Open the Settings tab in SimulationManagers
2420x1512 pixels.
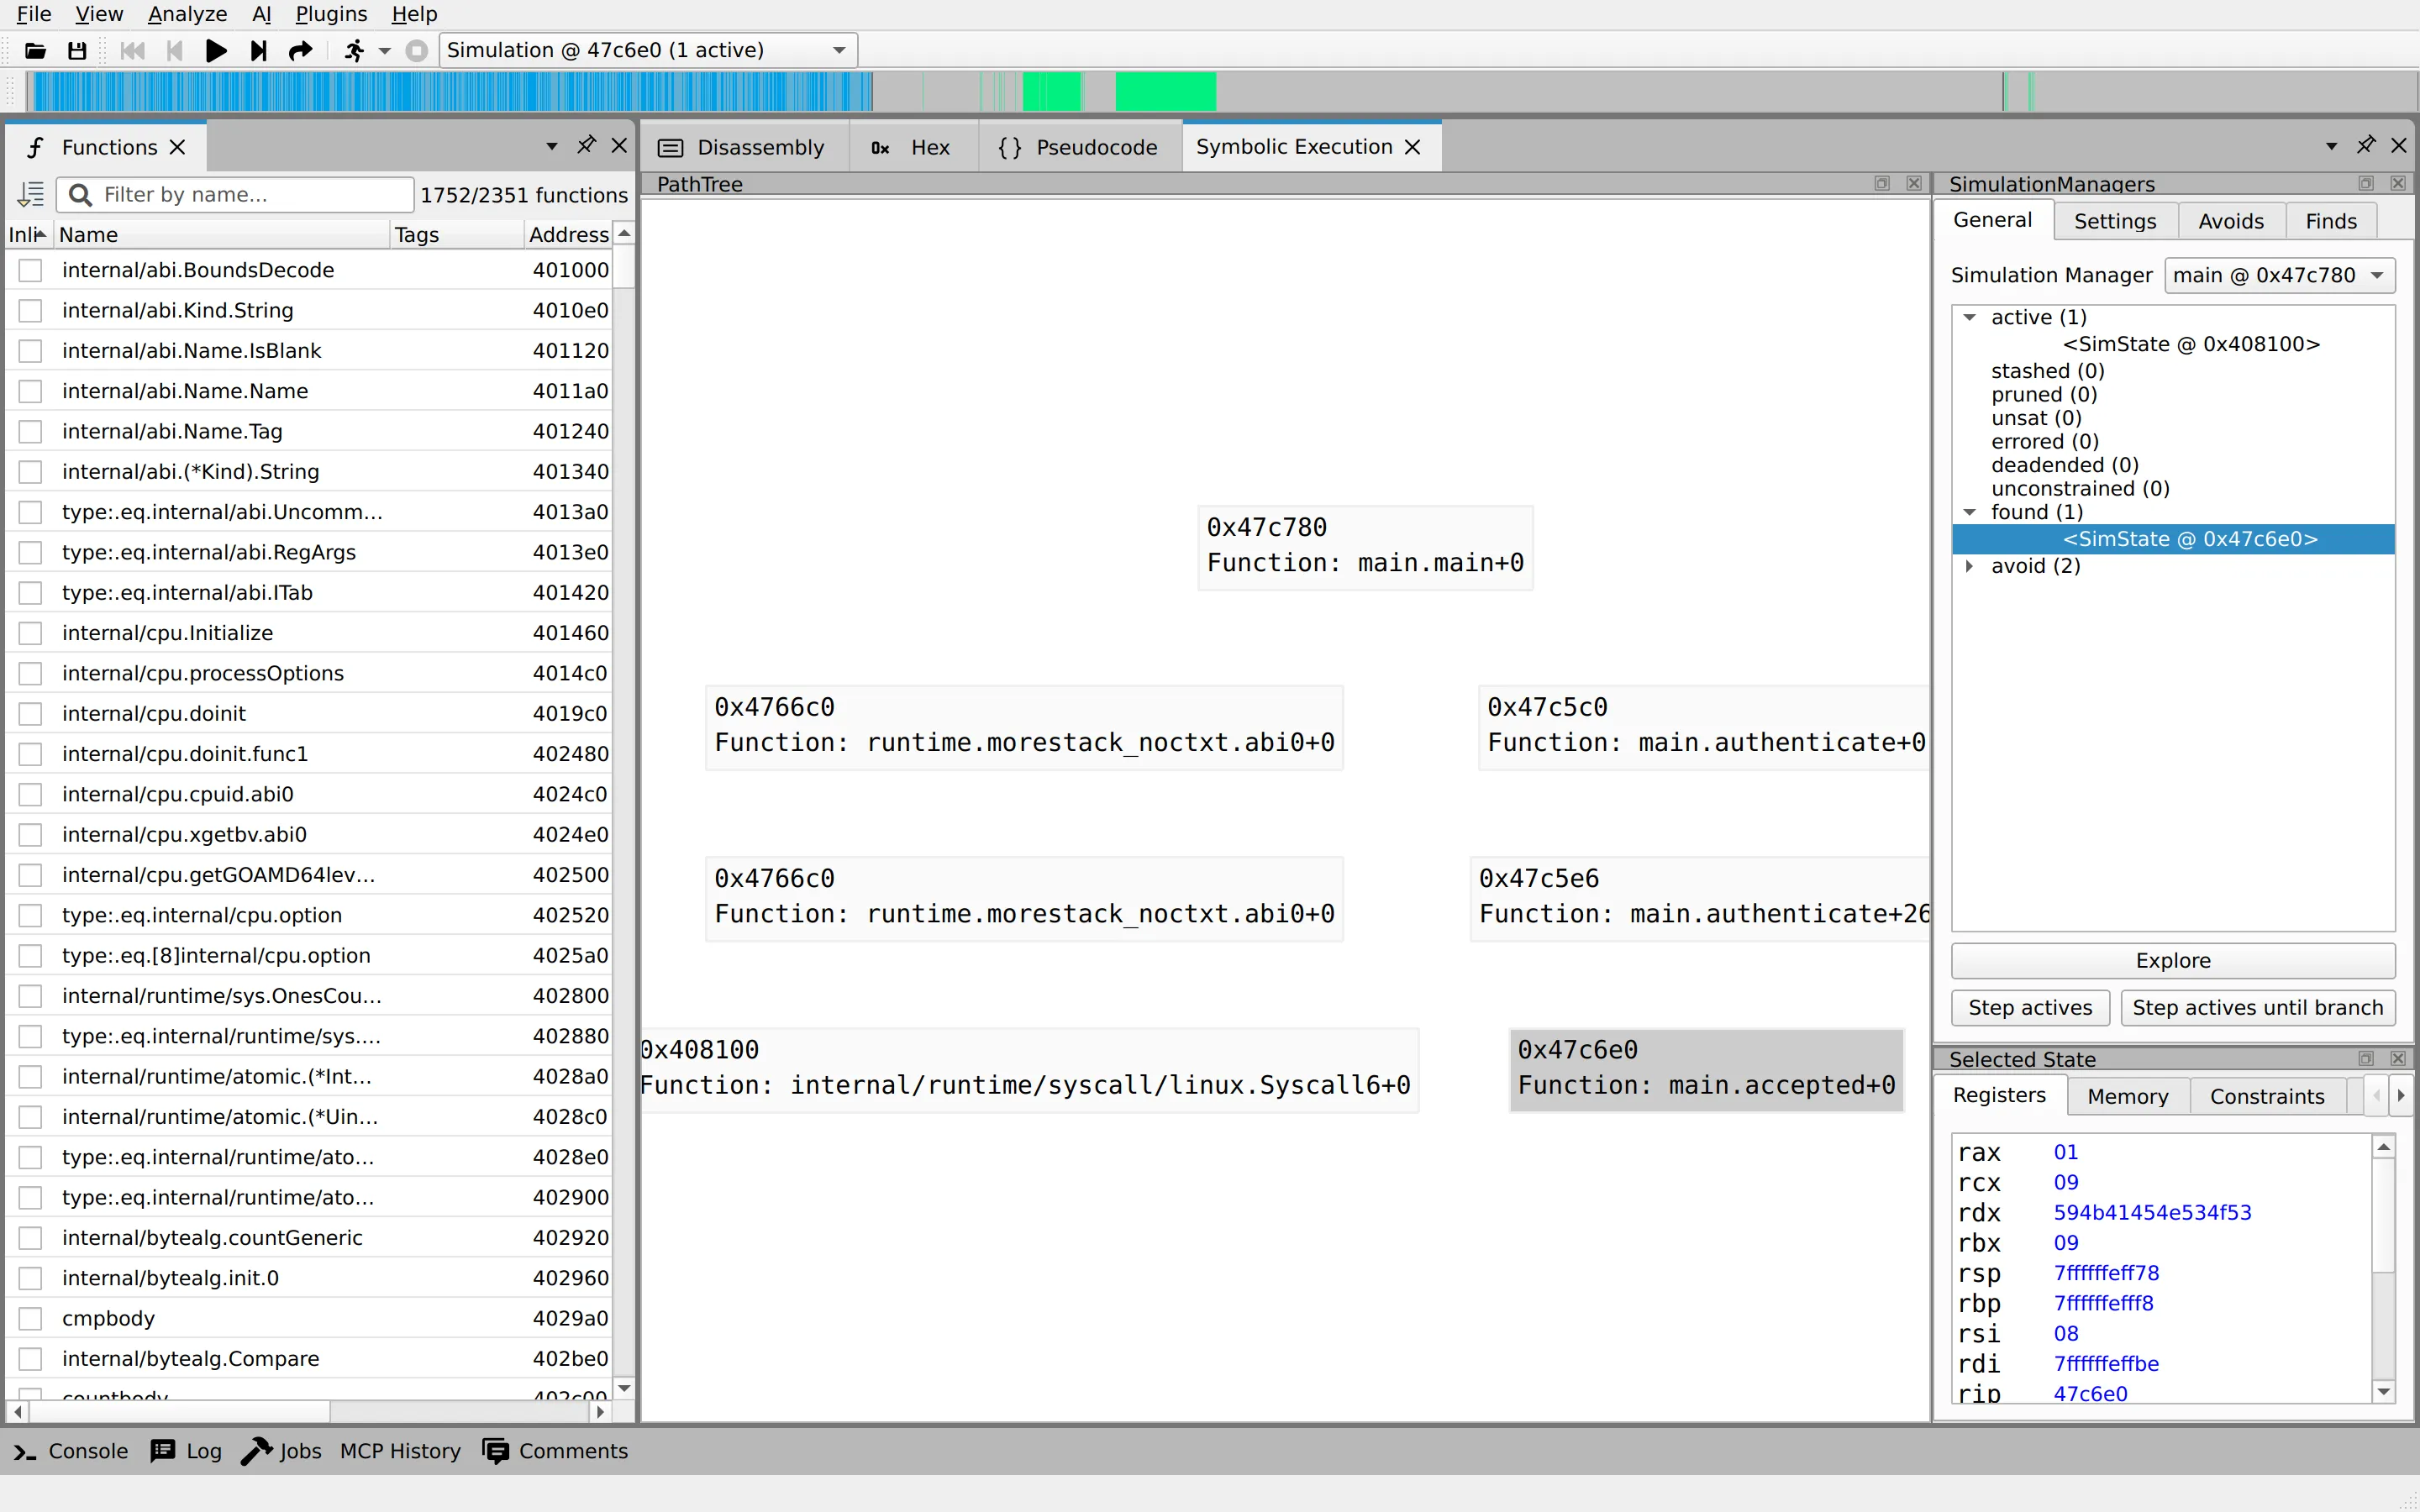tap(2114, 221)
